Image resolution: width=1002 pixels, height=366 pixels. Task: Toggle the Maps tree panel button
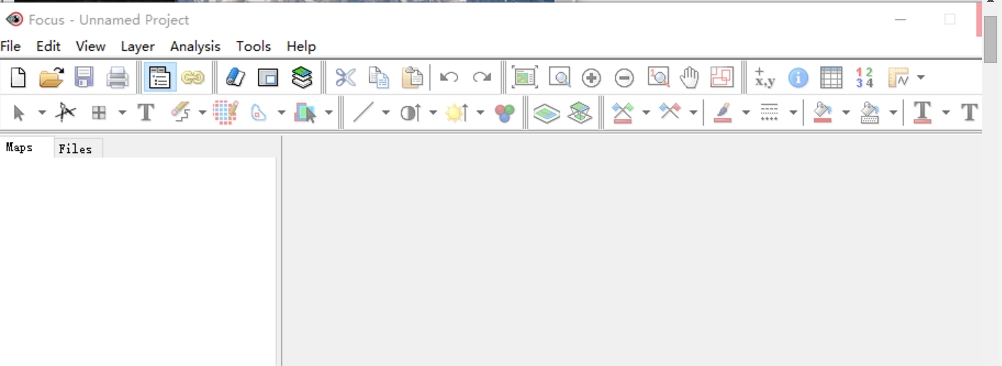(160, 78)
